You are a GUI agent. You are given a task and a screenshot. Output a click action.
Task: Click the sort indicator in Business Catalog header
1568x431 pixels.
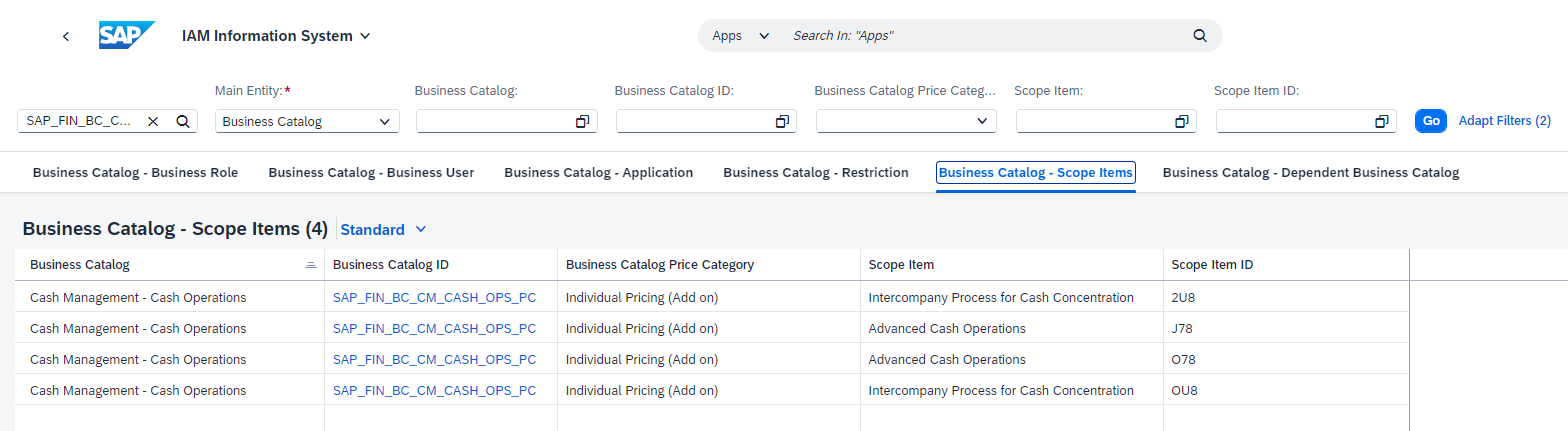tap(311, 265)
